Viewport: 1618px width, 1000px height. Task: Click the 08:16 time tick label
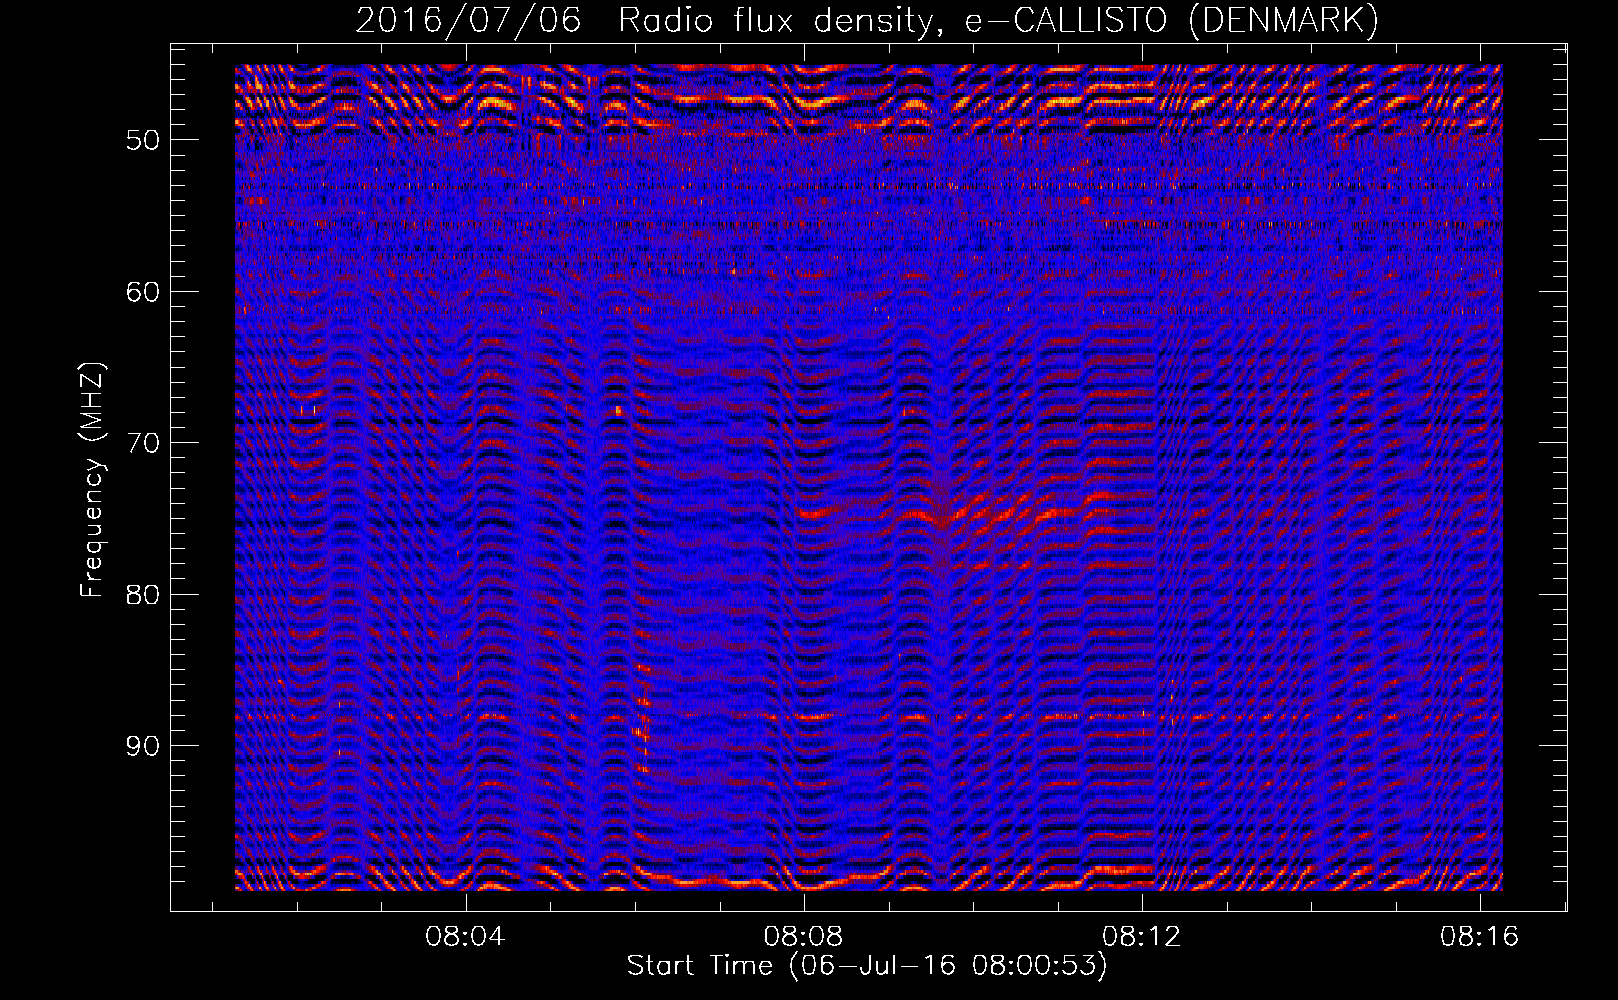click(x=1479, y=937)
